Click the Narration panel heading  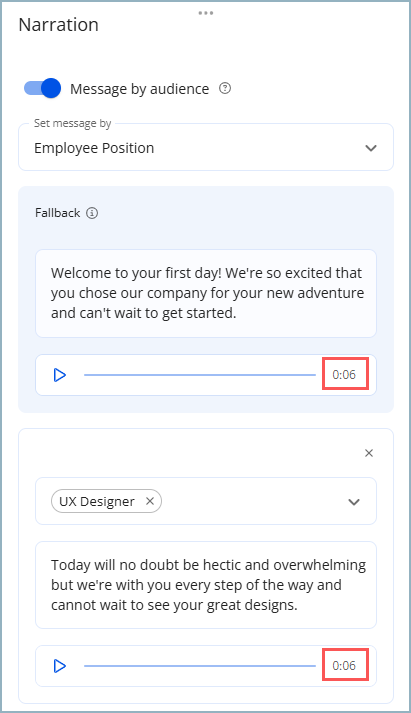(58, 25)
